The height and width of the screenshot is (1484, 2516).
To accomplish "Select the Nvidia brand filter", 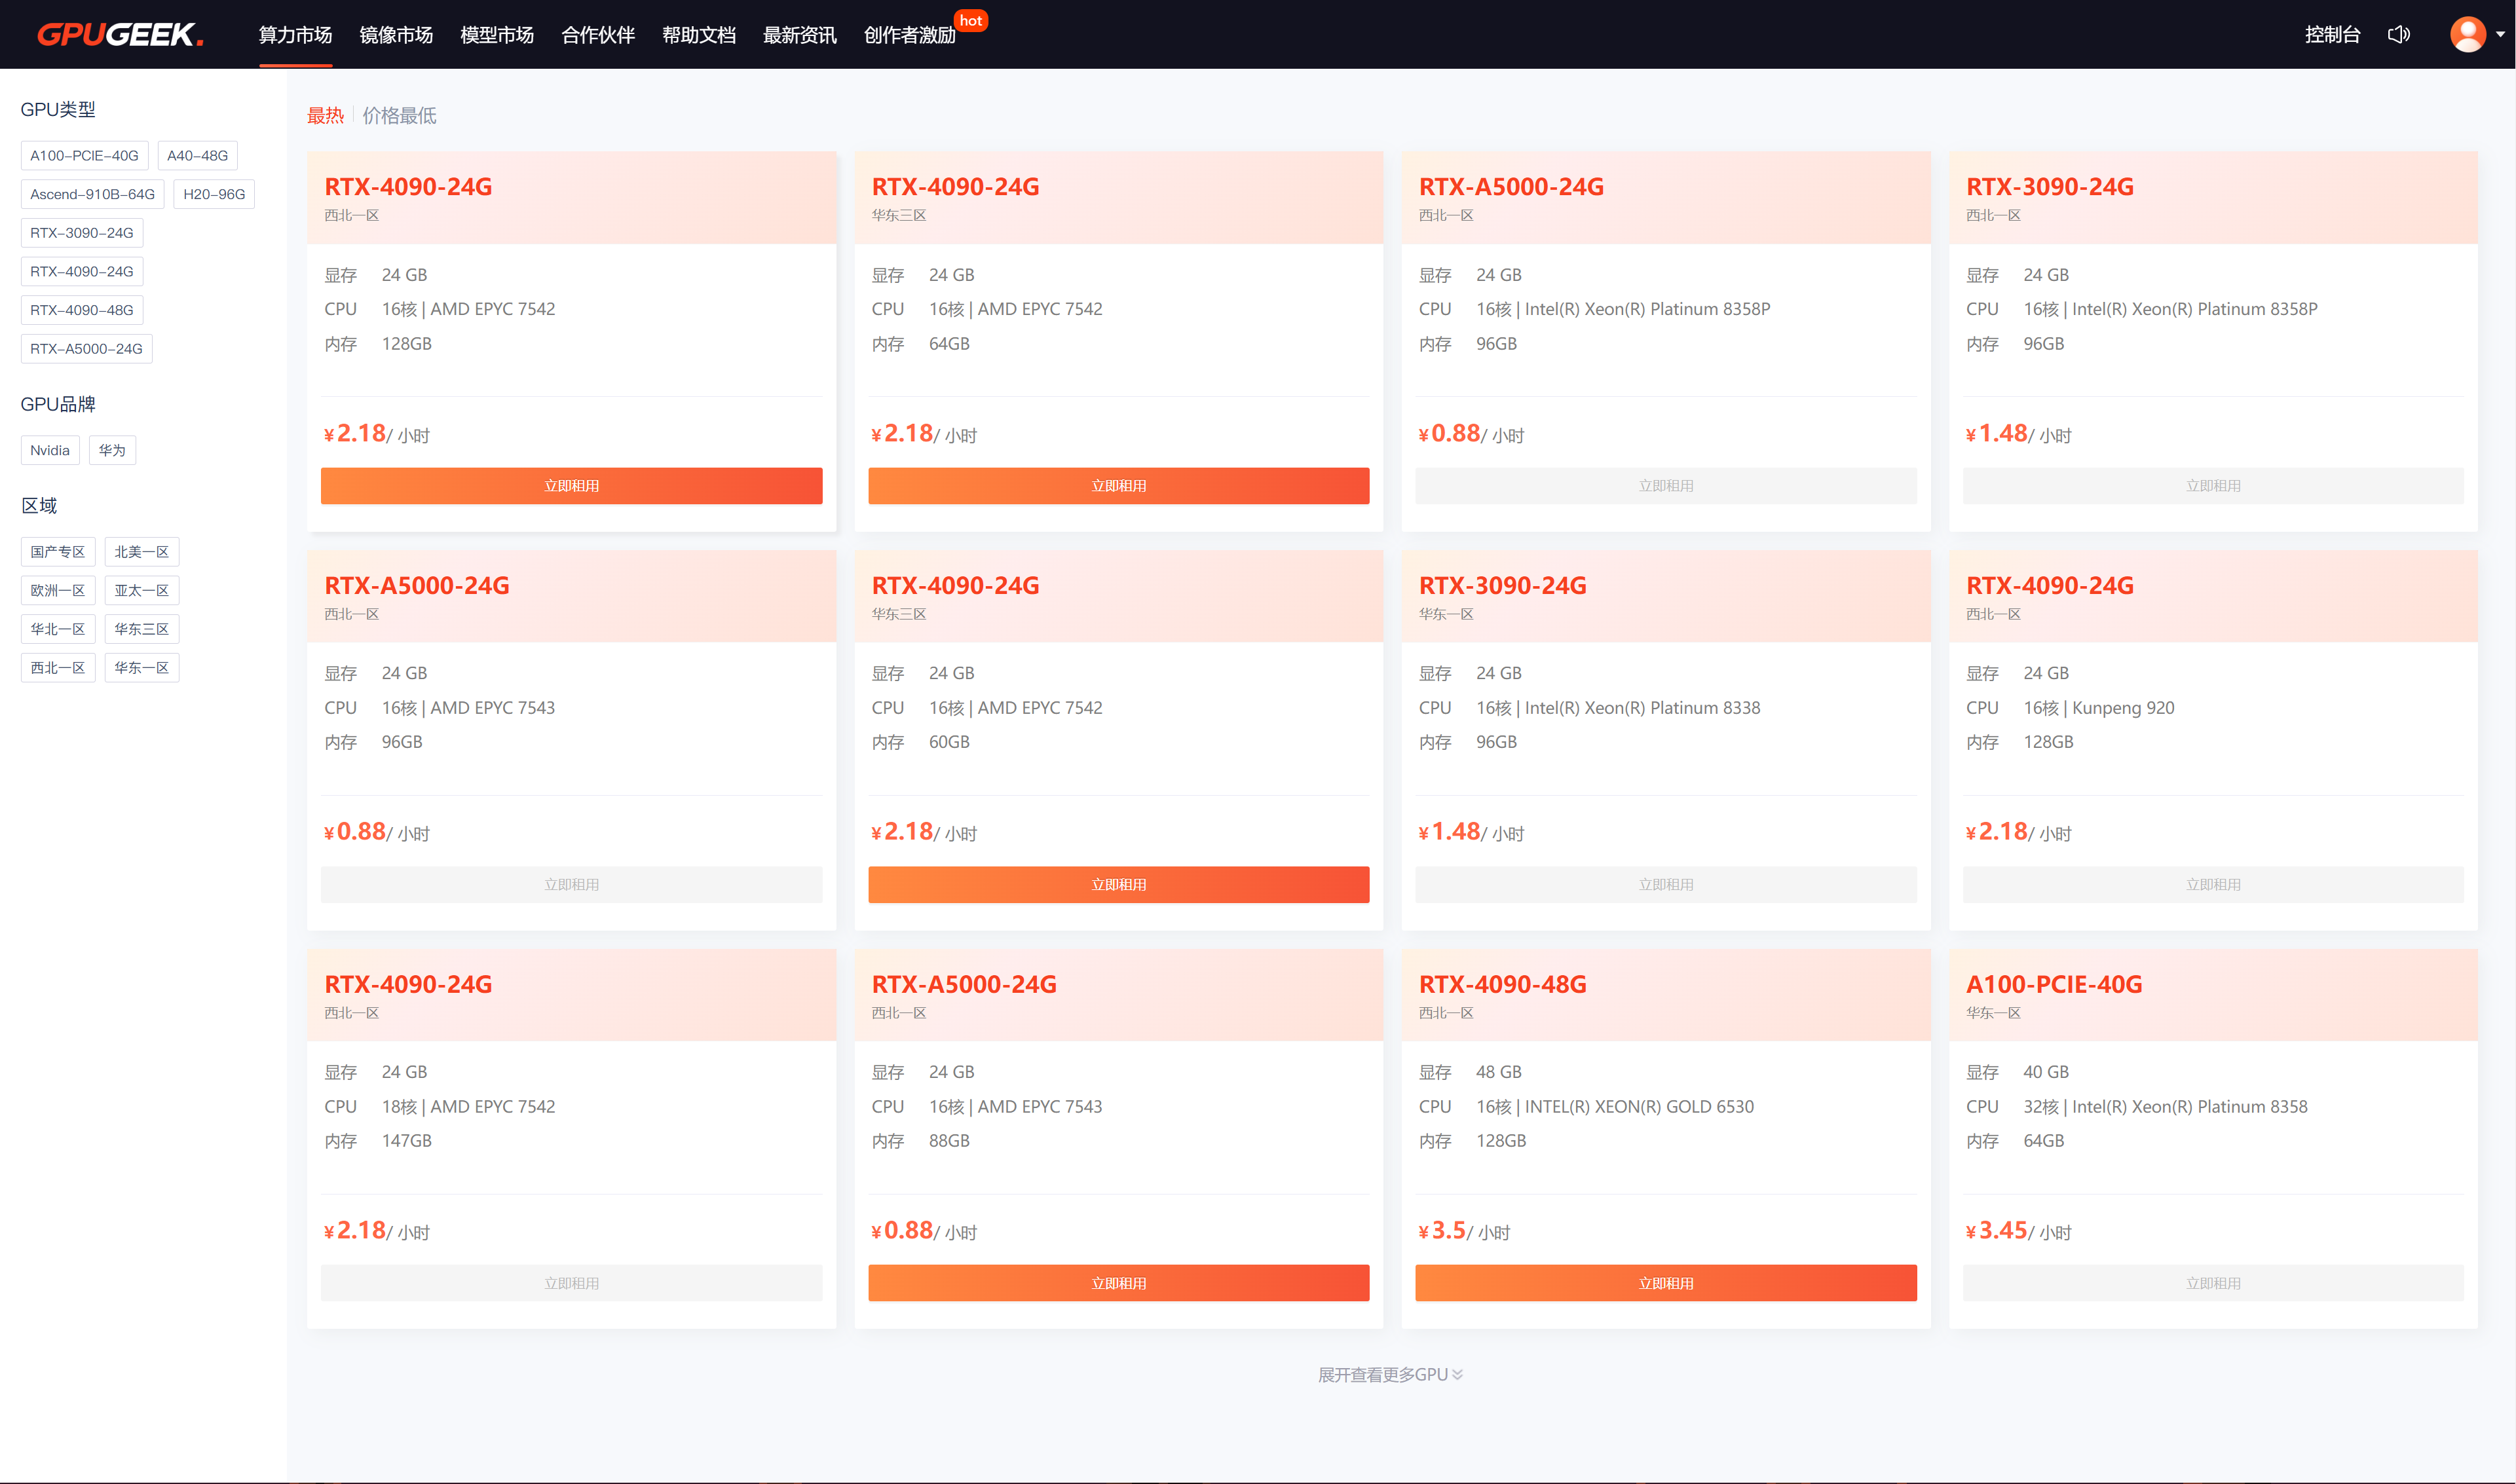I will pos(50,450).
